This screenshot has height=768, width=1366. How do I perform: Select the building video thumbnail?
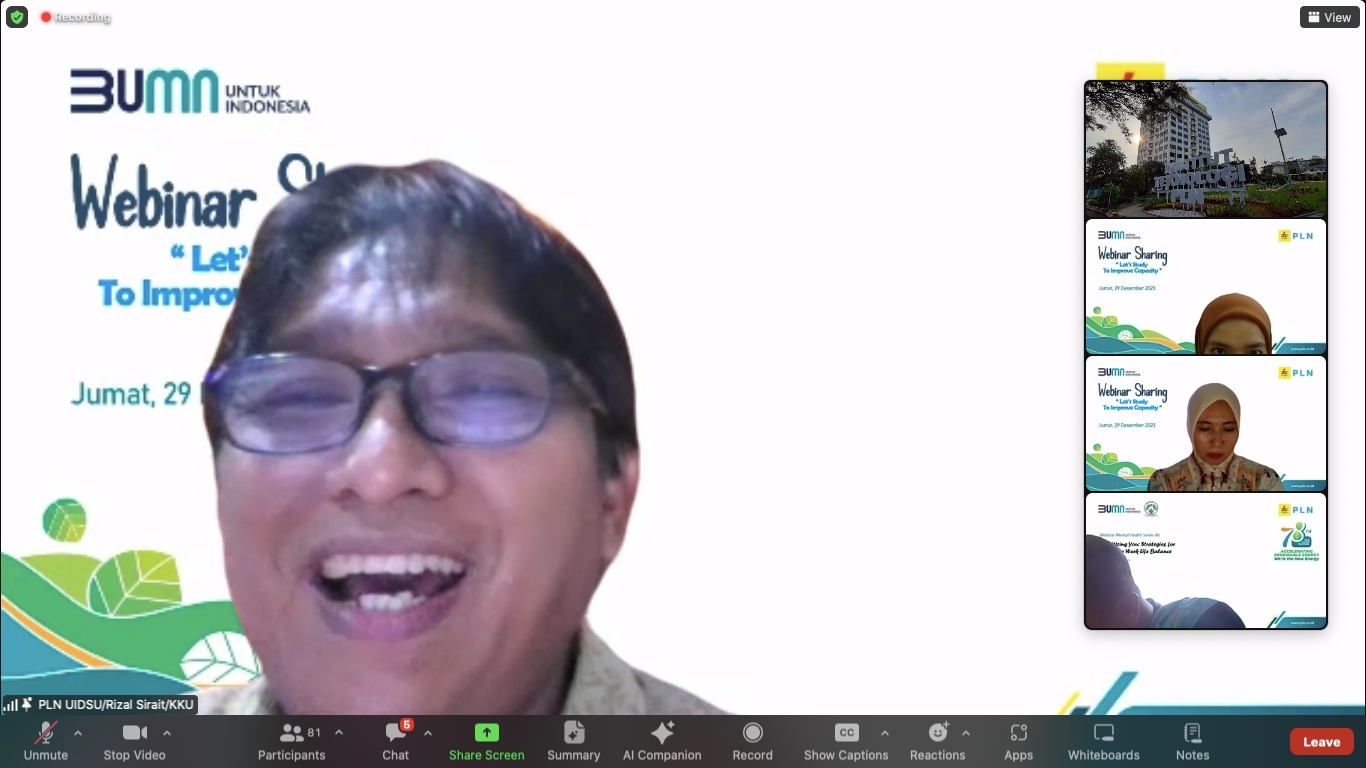tap(1205, 149)
